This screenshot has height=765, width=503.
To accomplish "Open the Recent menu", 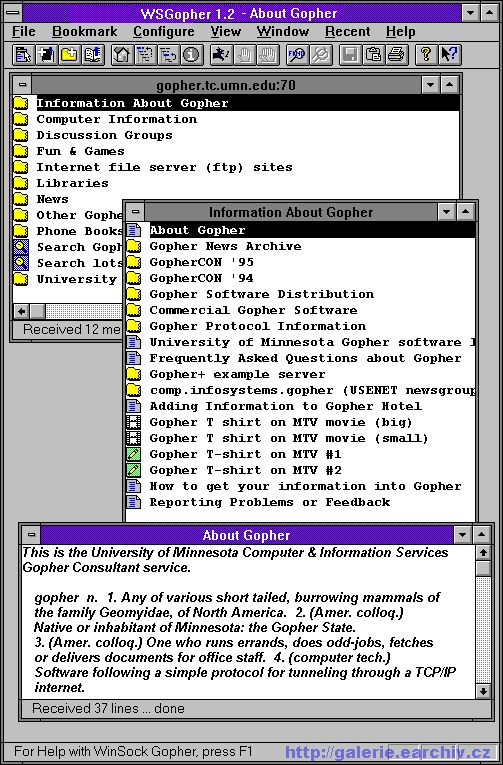I will tap(348, 32).
